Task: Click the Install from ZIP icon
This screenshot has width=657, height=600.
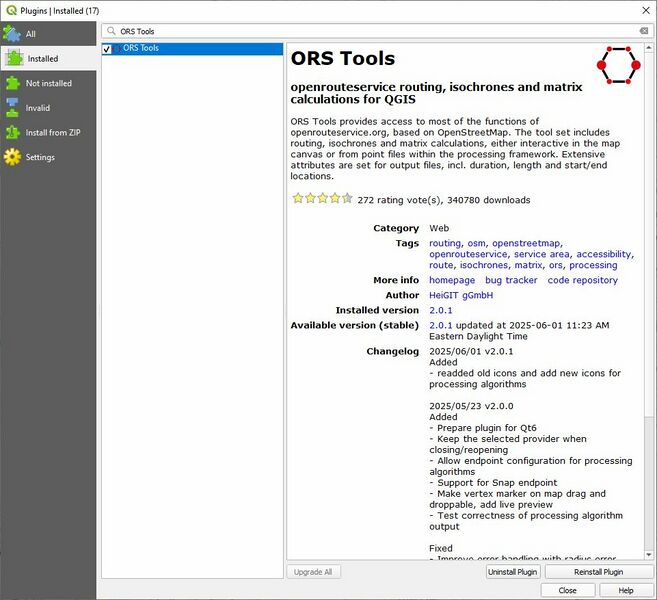Action: coord(12,132)
